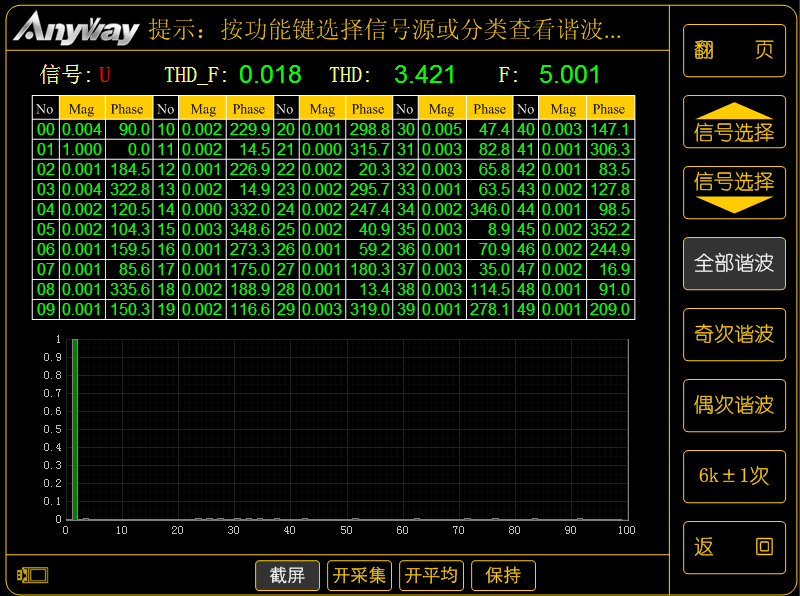Select 全部谐波 all harmonics display

click(734, 263)
